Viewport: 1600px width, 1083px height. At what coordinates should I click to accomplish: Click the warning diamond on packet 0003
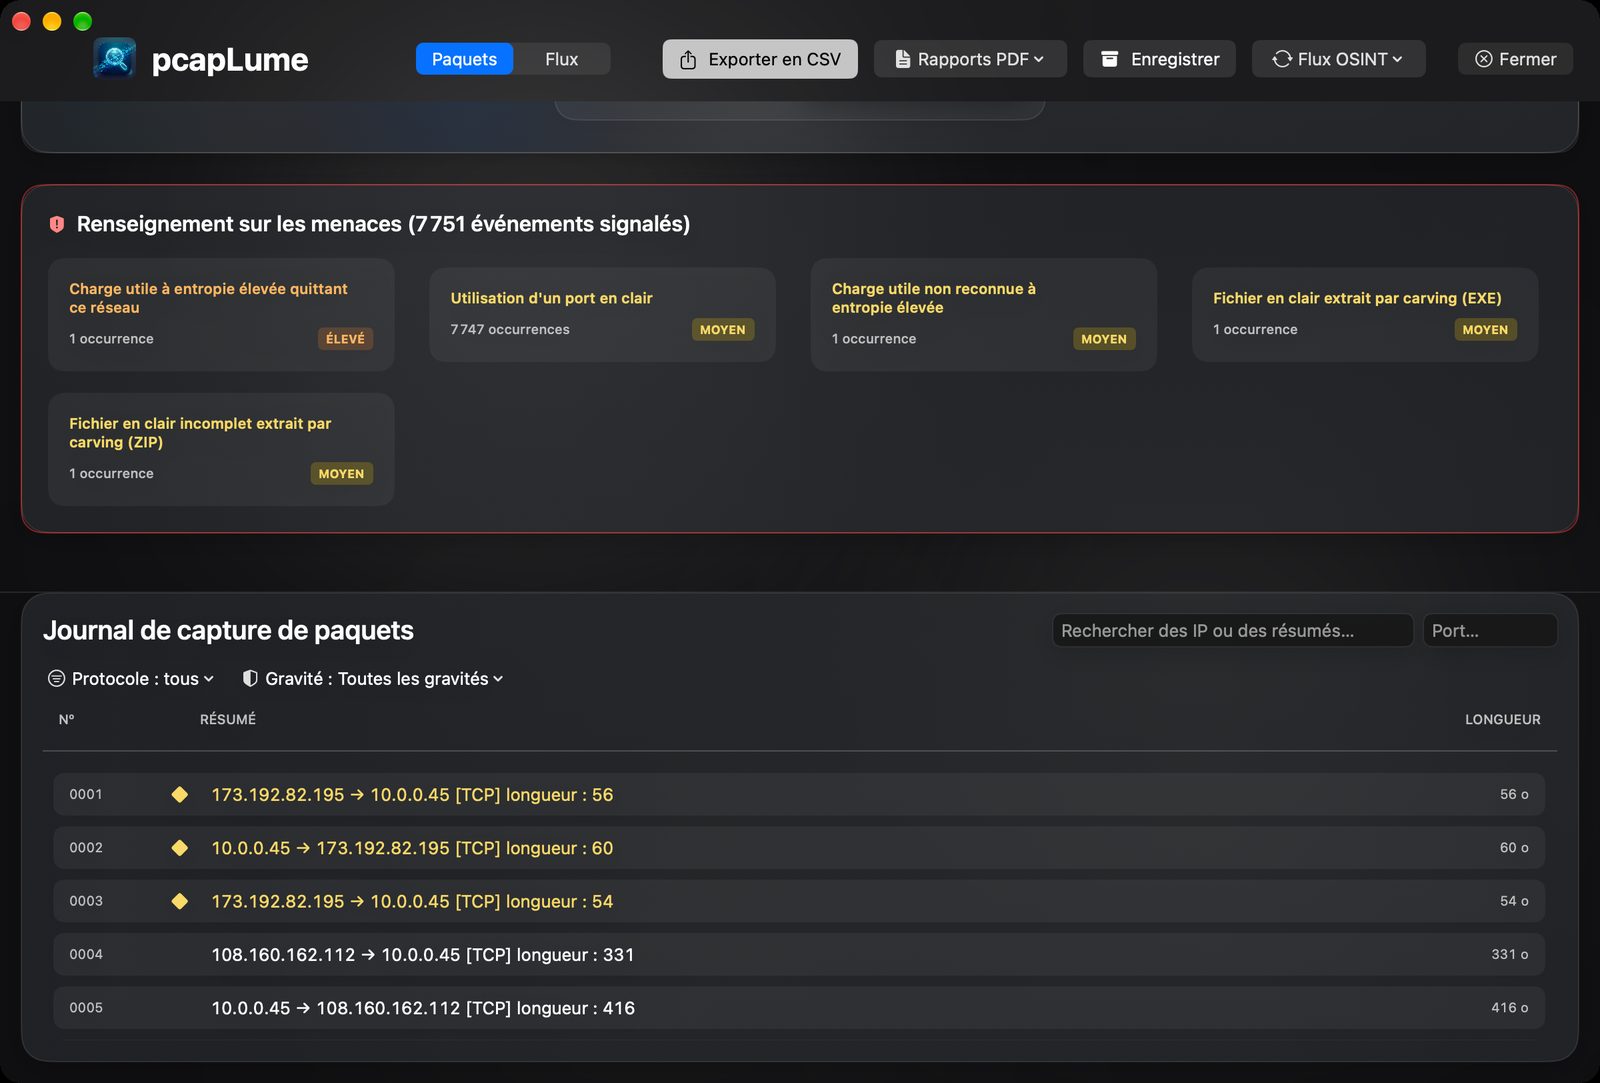click(180, 902)
